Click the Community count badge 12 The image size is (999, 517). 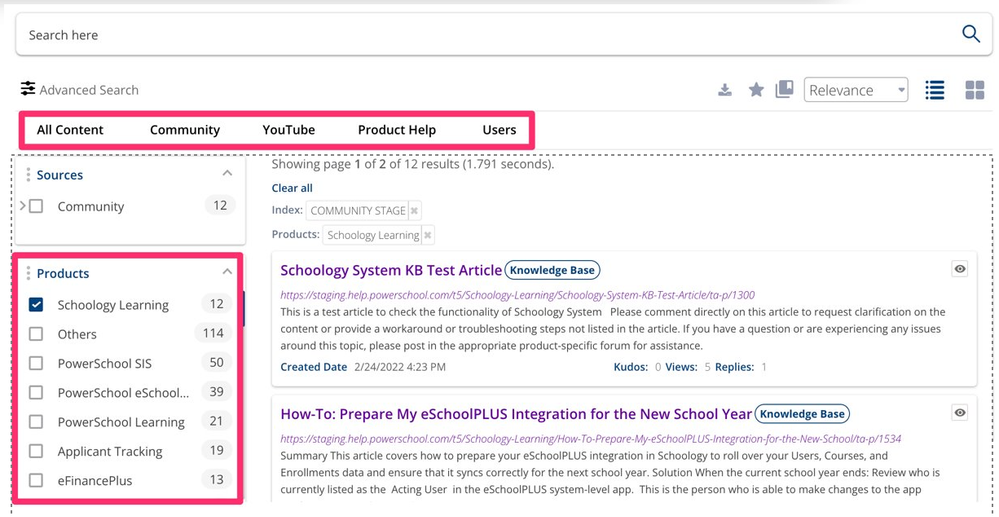click(x=220, y=205)
